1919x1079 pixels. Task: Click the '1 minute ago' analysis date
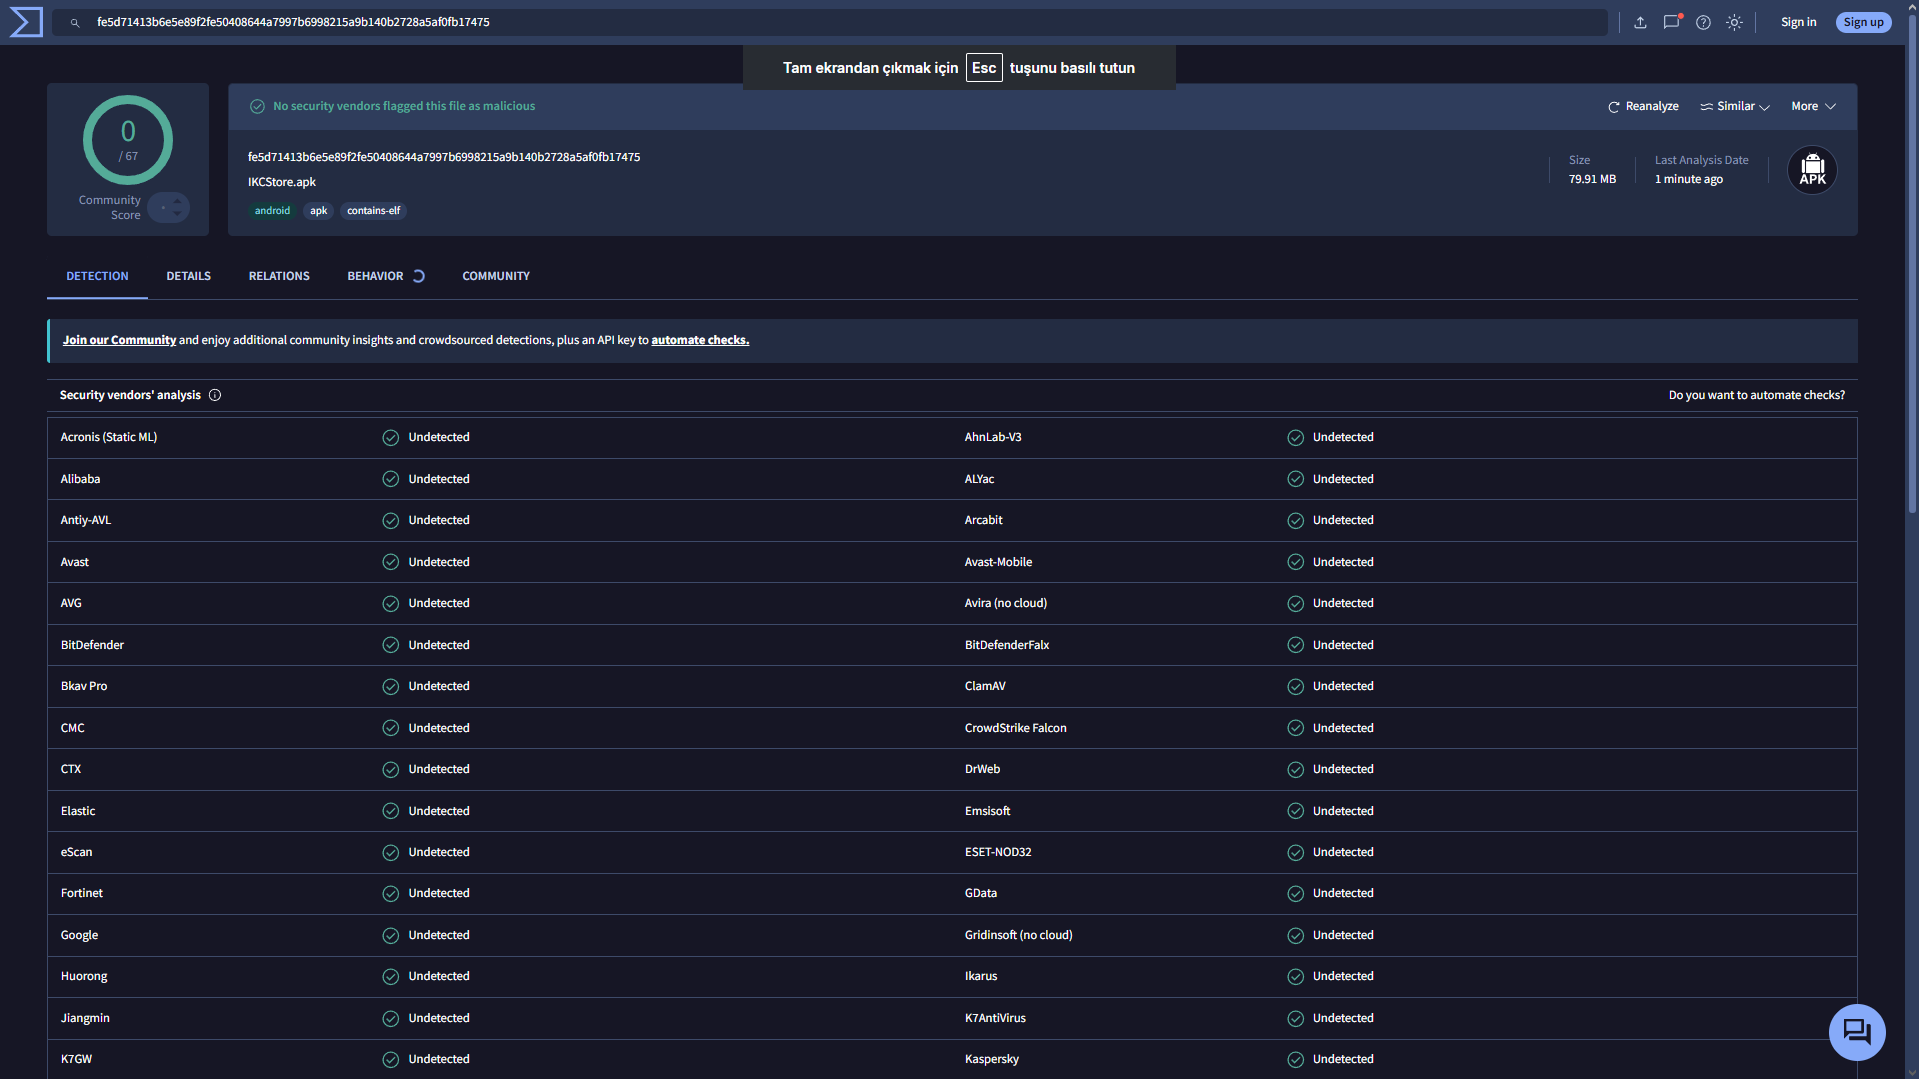click(x=1689, y=179)
